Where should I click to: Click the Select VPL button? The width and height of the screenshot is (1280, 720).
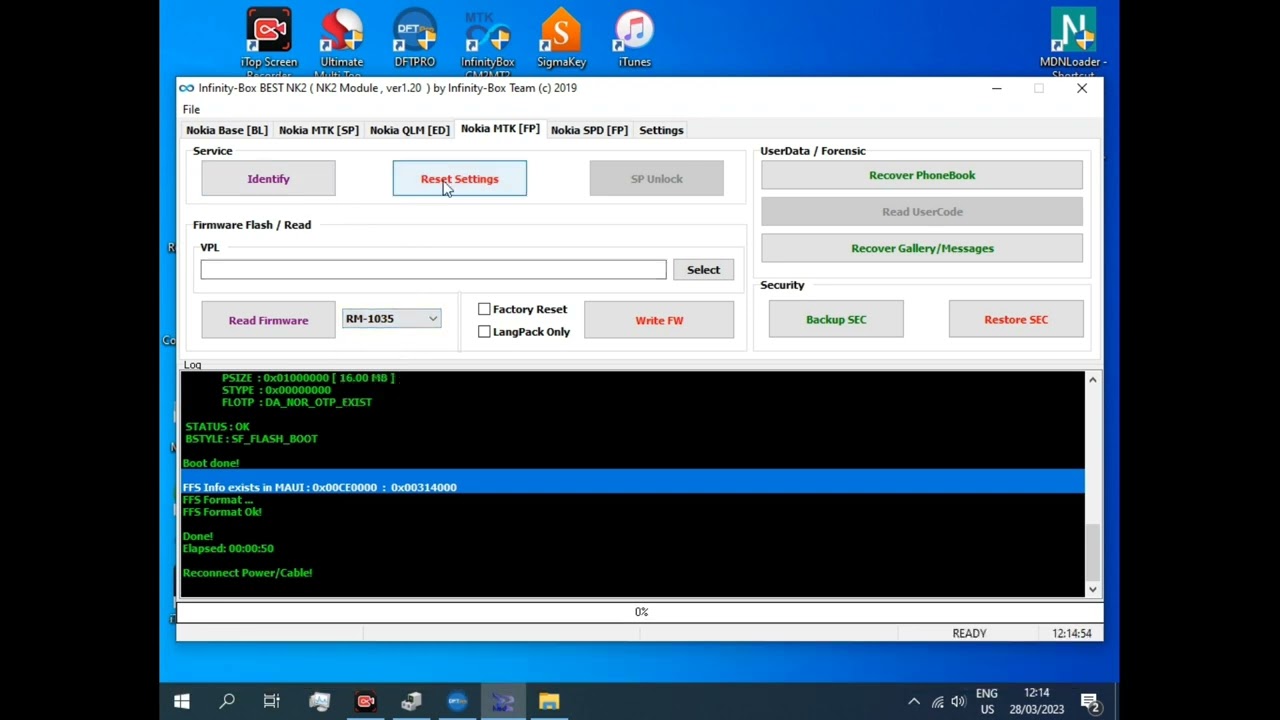point(703,270)
